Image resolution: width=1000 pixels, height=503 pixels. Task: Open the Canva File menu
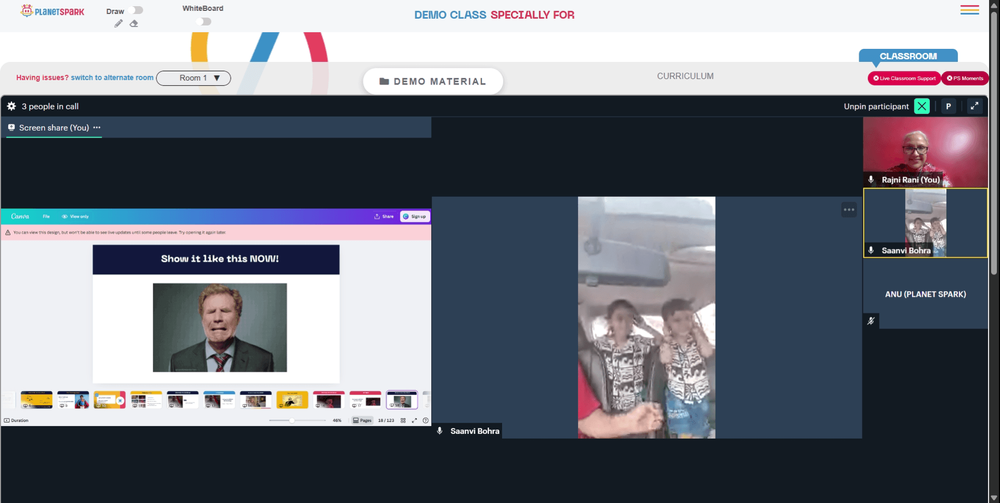click(46, 217)
